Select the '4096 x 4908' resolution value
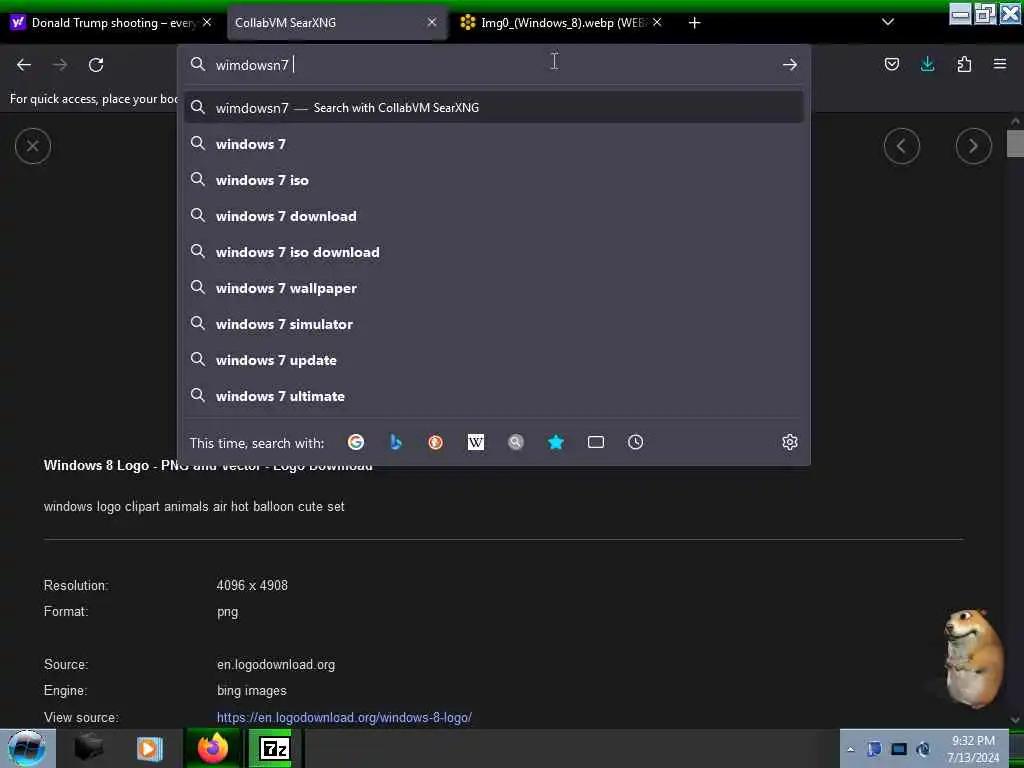1024x768 pixels. (x=252, y=585)
